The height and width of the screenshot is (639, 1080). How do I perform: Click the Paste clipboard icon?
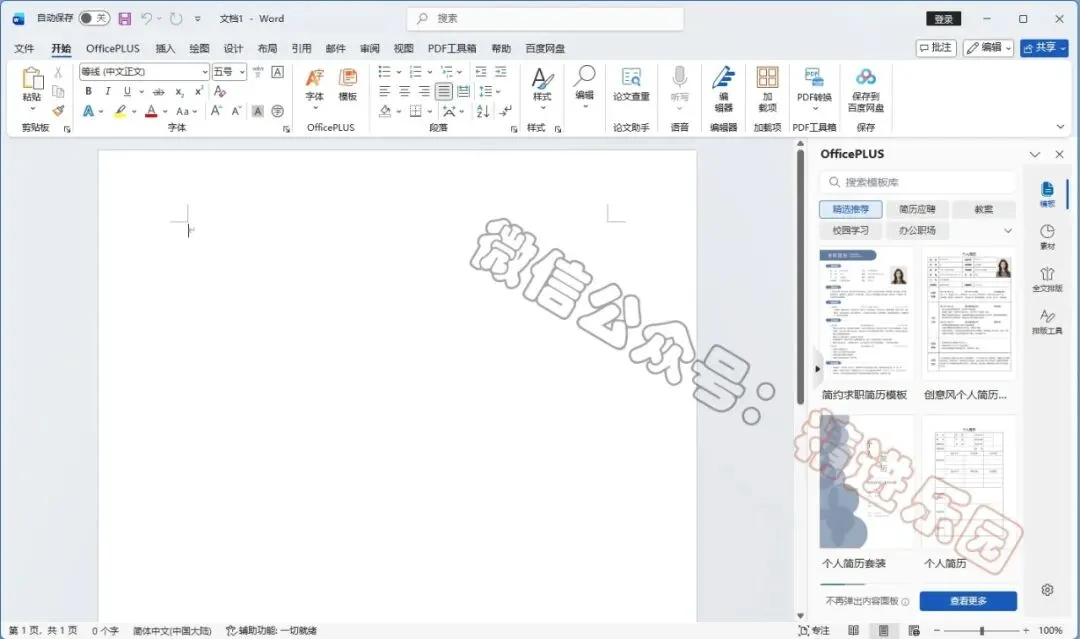click(32, 78)
